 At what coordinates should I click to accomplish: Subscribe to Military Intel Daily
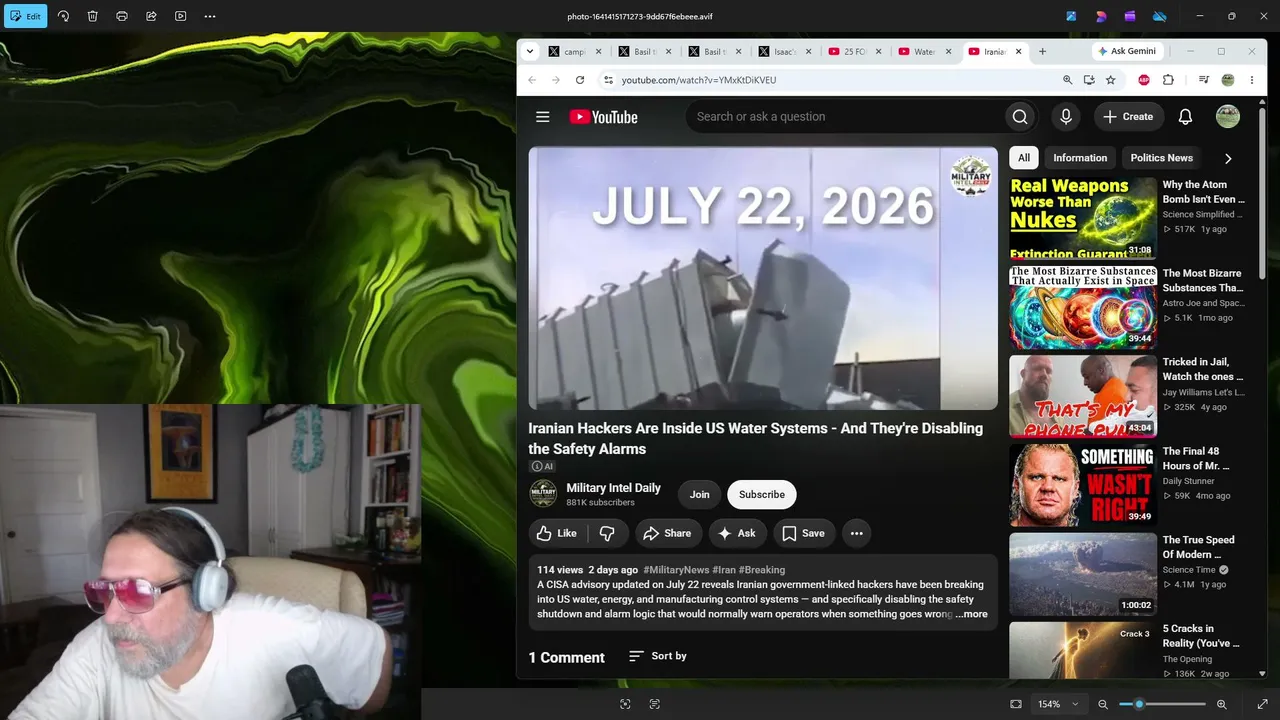click(762, 494)
